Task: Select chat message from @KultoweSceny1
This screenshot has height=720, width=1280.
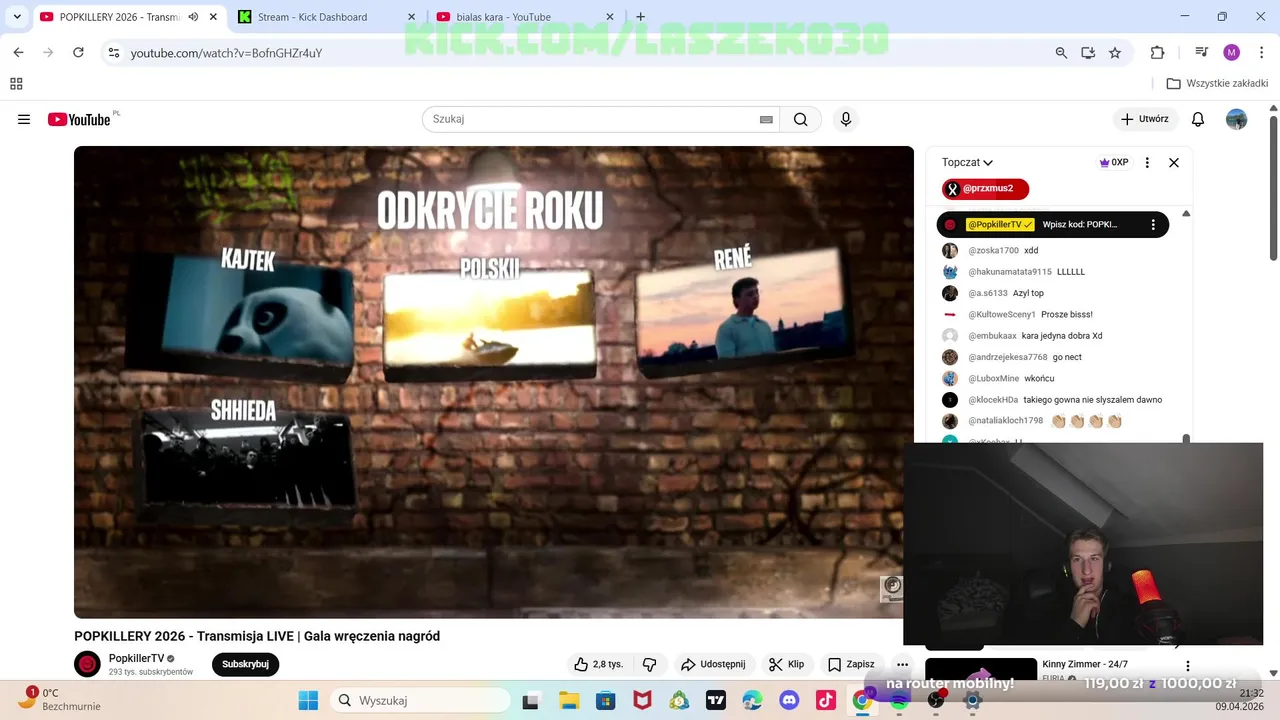Action: coord(1067,315)
